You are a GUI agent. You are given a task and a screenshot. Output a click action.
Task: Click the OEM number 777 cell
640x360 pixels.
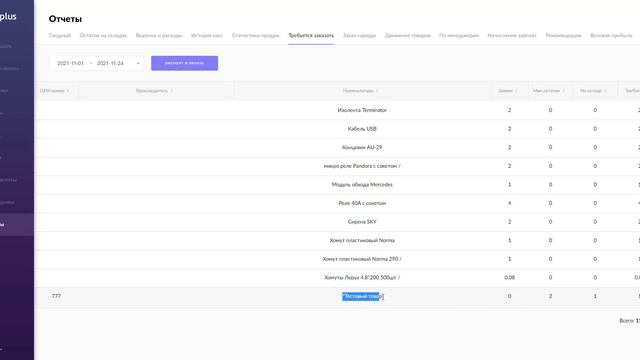[x=56, y=296]
